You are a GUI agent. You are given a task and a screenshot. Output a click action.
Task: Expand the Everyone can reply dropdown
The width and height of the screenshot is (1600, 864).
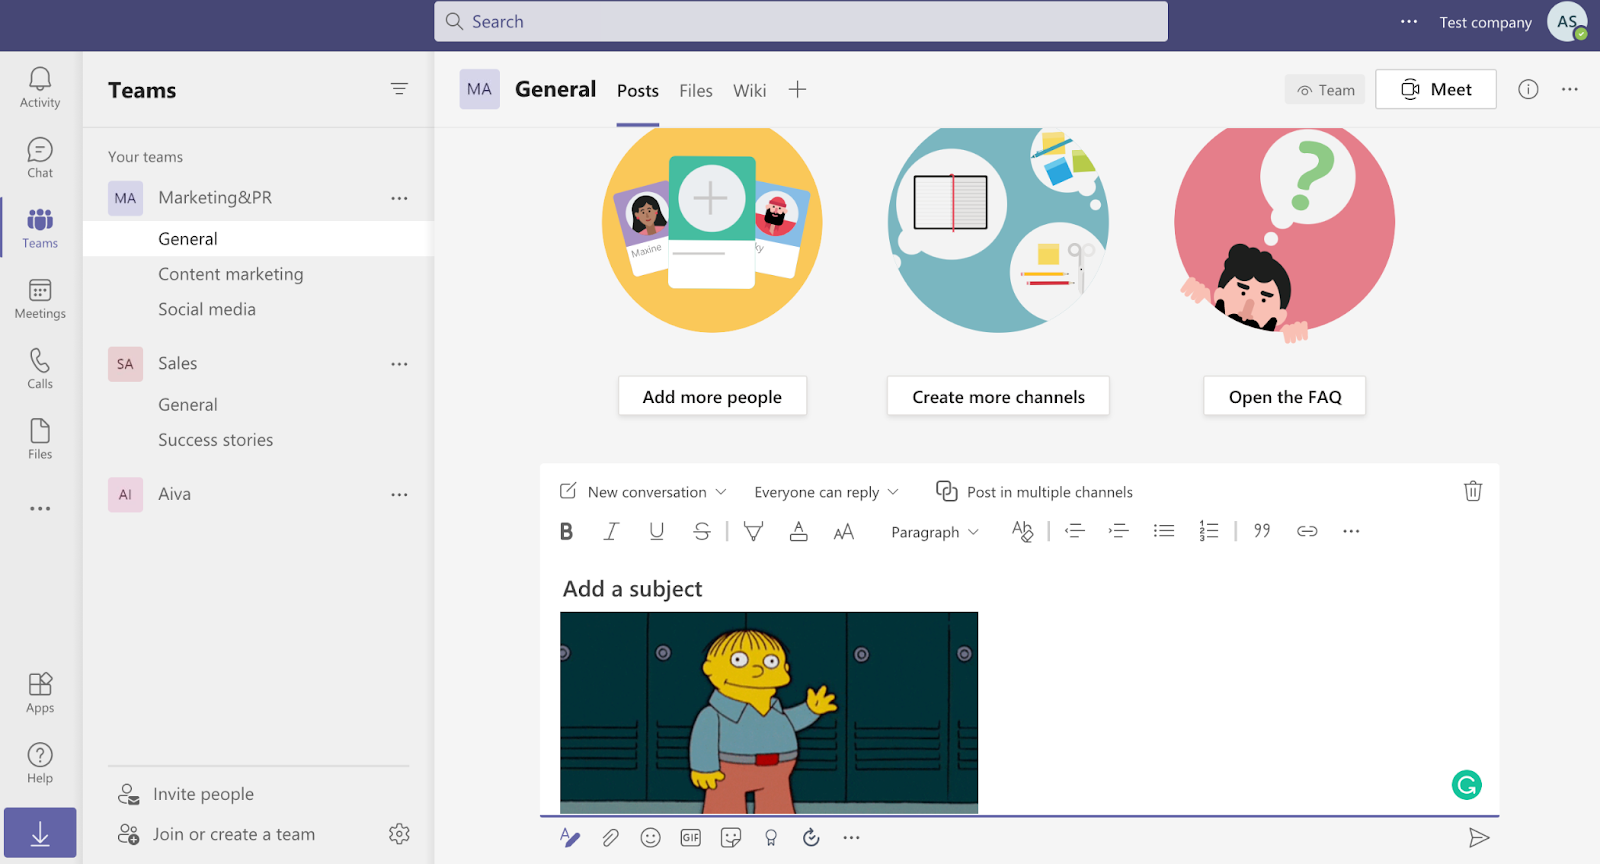827,492
